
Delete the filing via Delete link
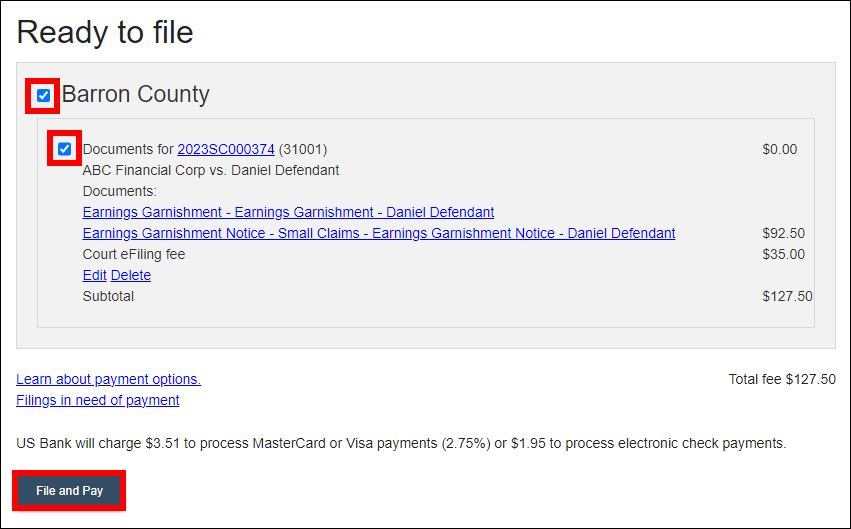click(x=131, y=275)
